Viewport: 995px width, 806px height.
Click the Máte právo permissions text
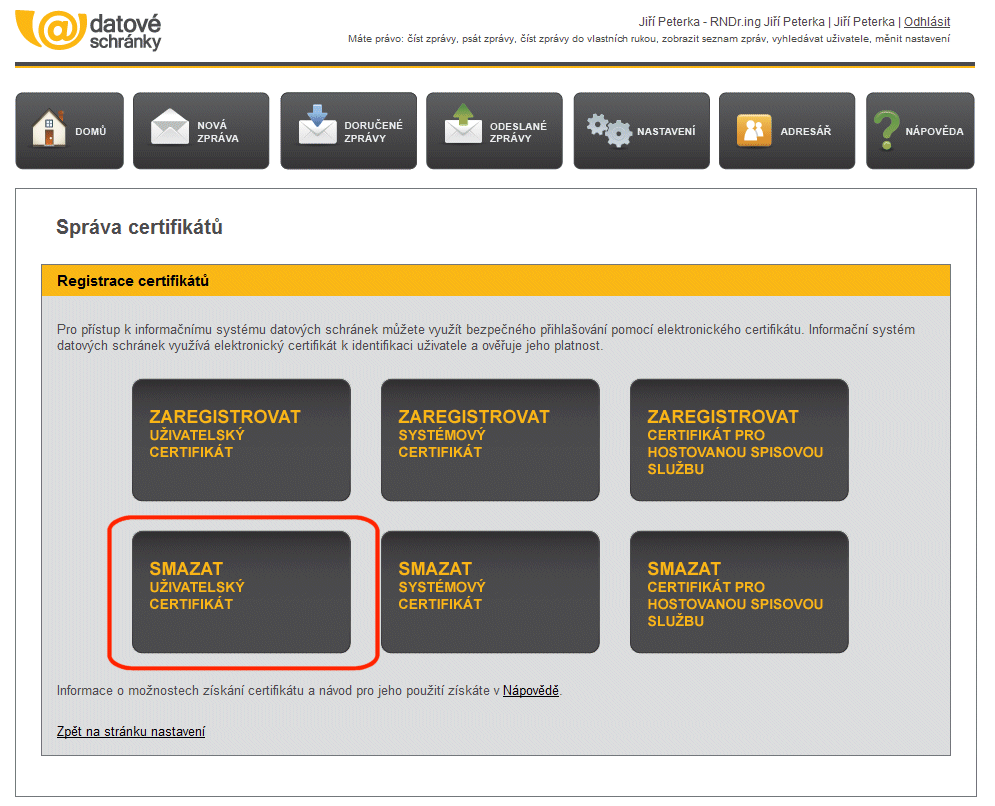click(x=649, y=39)
